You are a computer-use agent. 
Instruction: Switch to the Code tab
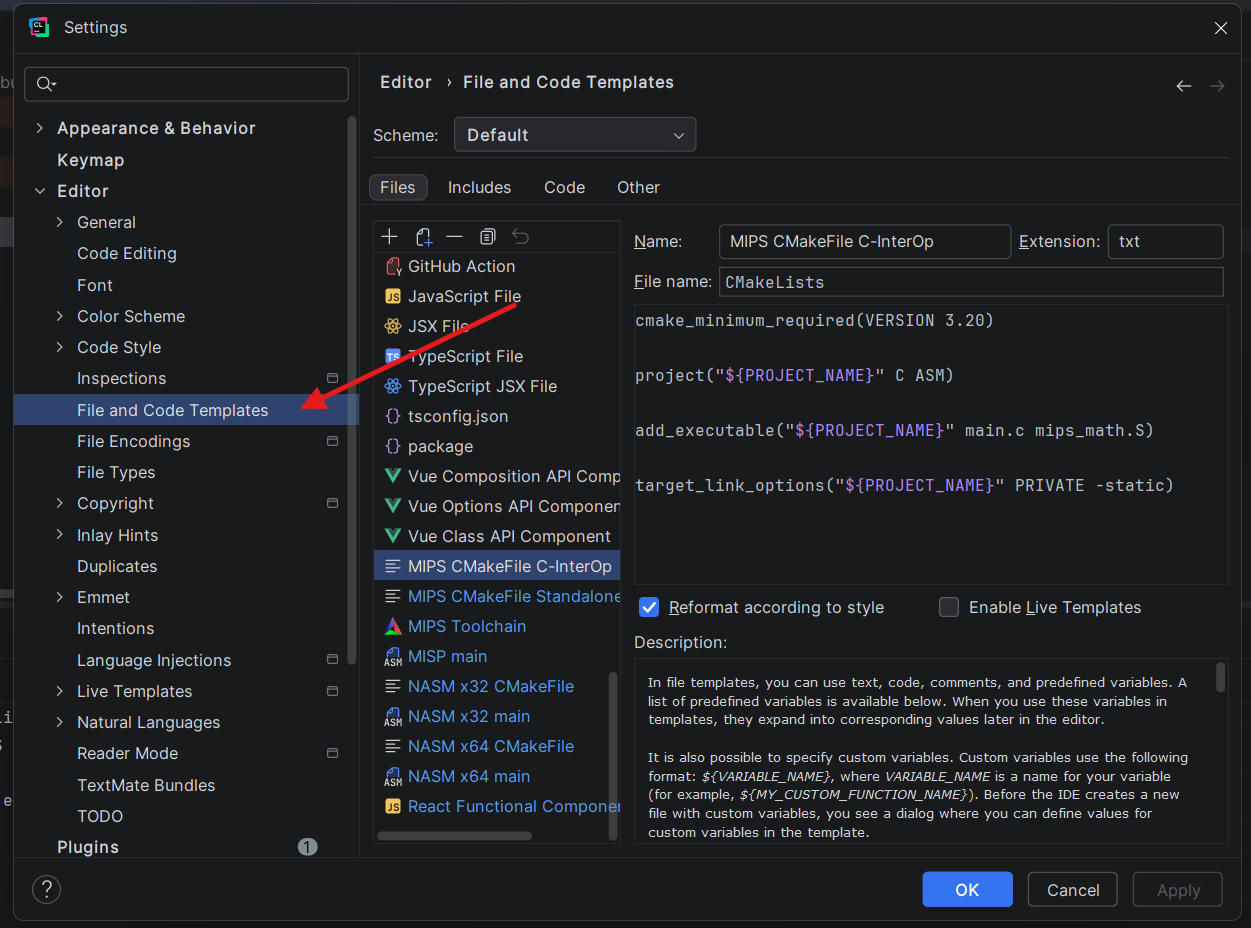[564, 187]
